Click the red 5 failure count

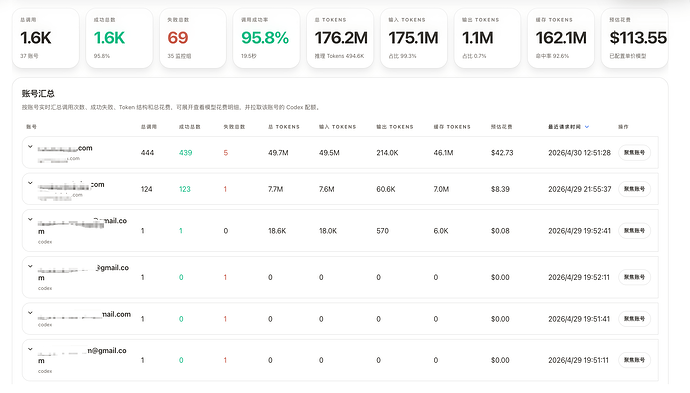click(226, 153)
